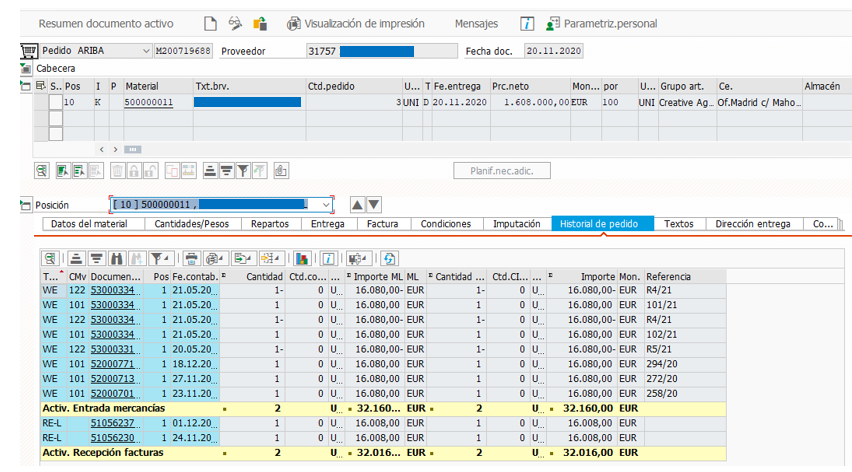Screen dimensions: 852x472
Task: Open invoice document 51056230
Action: pyautogui.click(x=112, y=438)
